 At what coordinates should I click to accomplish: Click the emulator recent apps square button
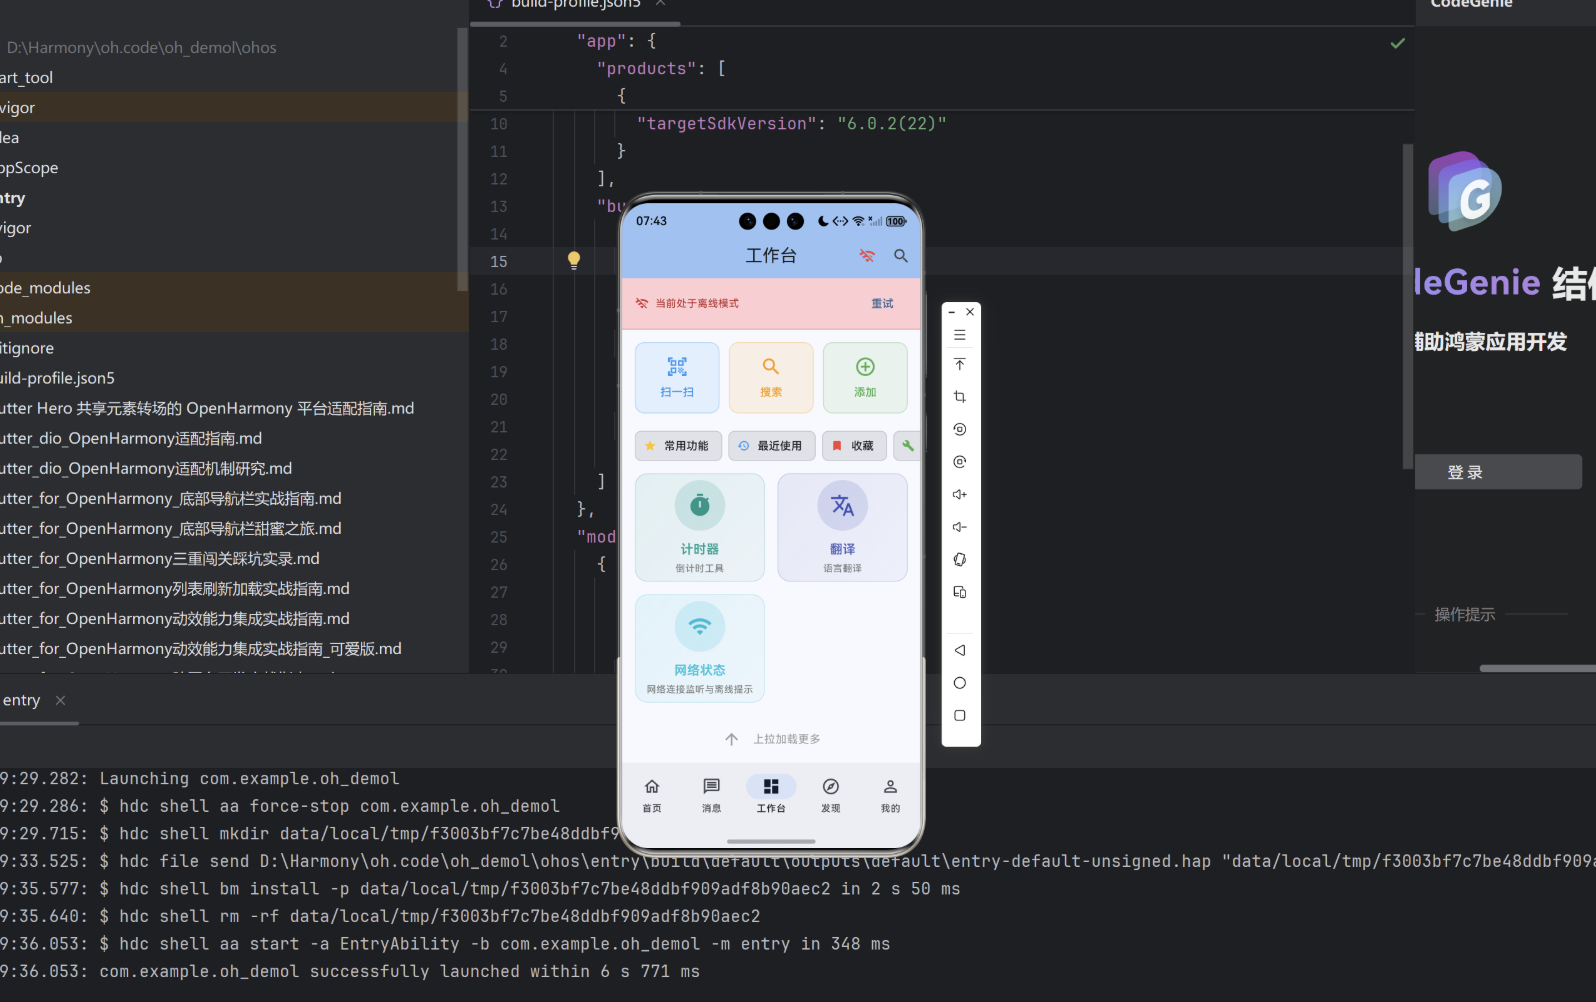click(x=960, y=715)
